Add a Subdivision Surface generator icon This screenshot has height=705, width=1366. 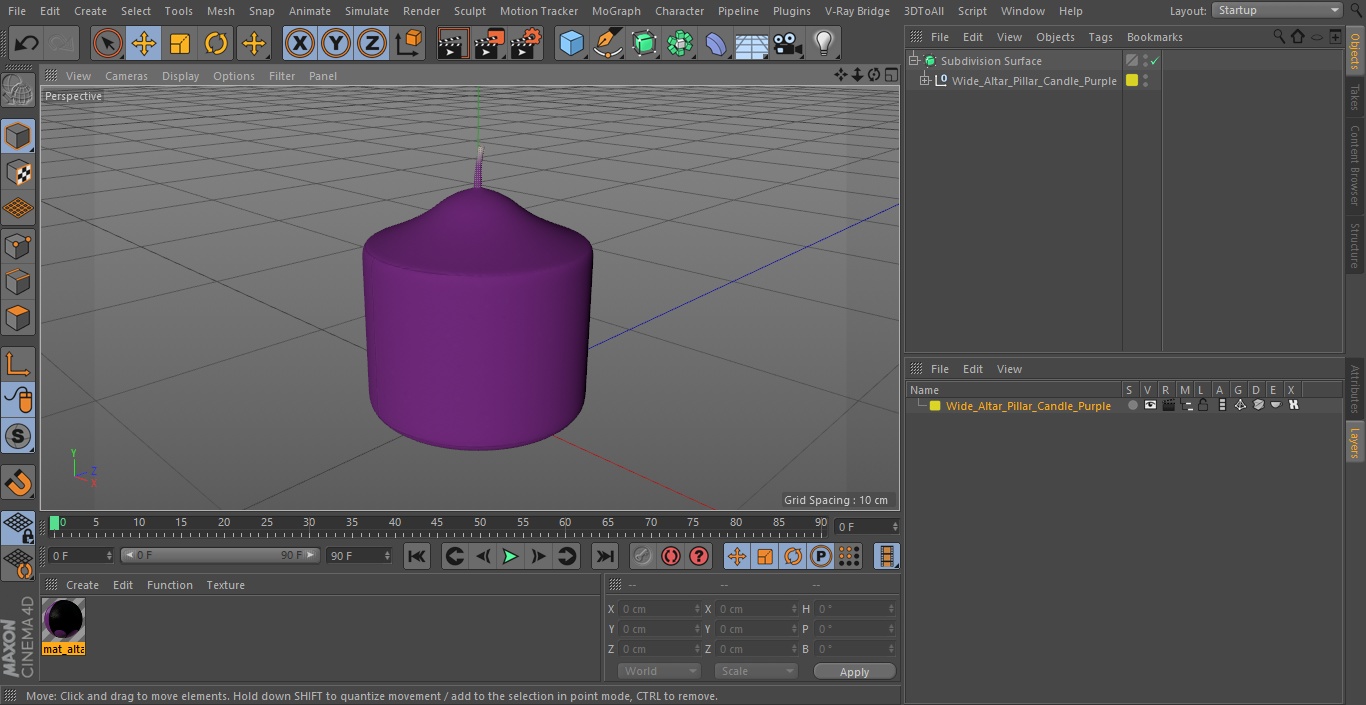(644, 43)
